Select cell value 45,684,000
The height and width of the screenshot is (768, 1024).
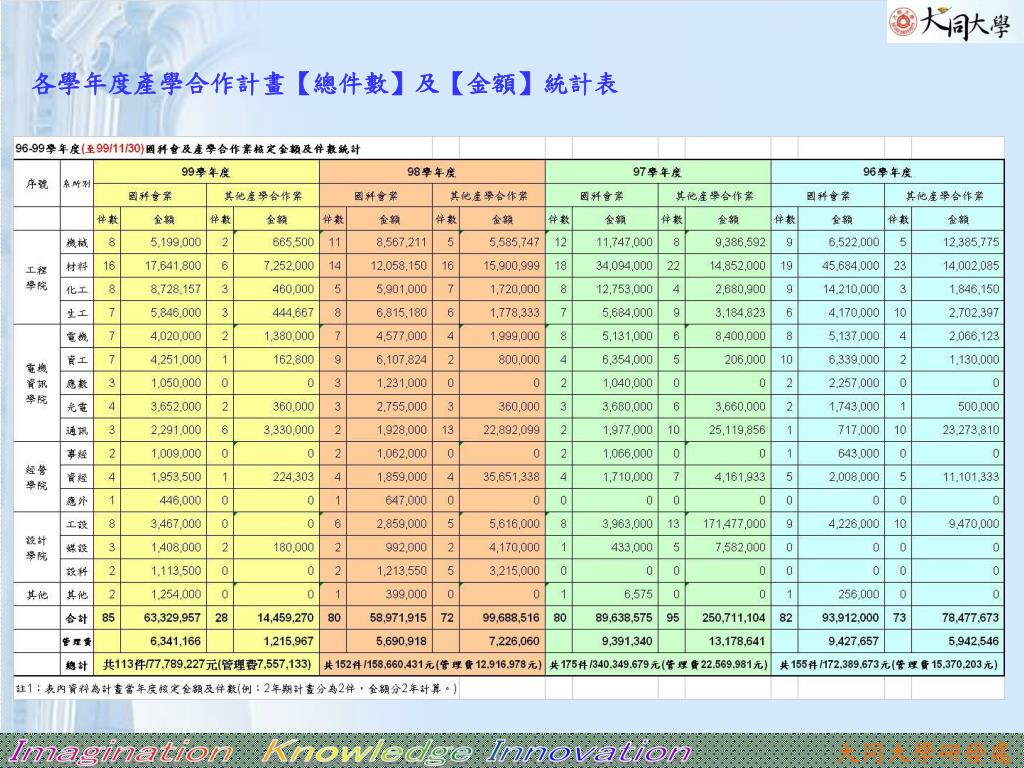(850, 266)
